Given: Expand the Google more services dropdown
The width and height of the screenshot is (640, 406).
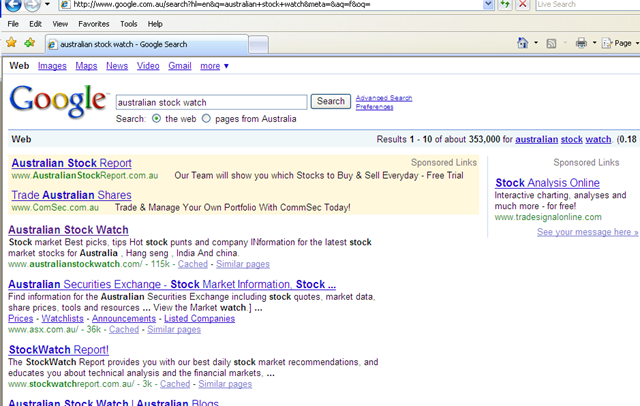Looking at the screenshot, I should [215, 66].
